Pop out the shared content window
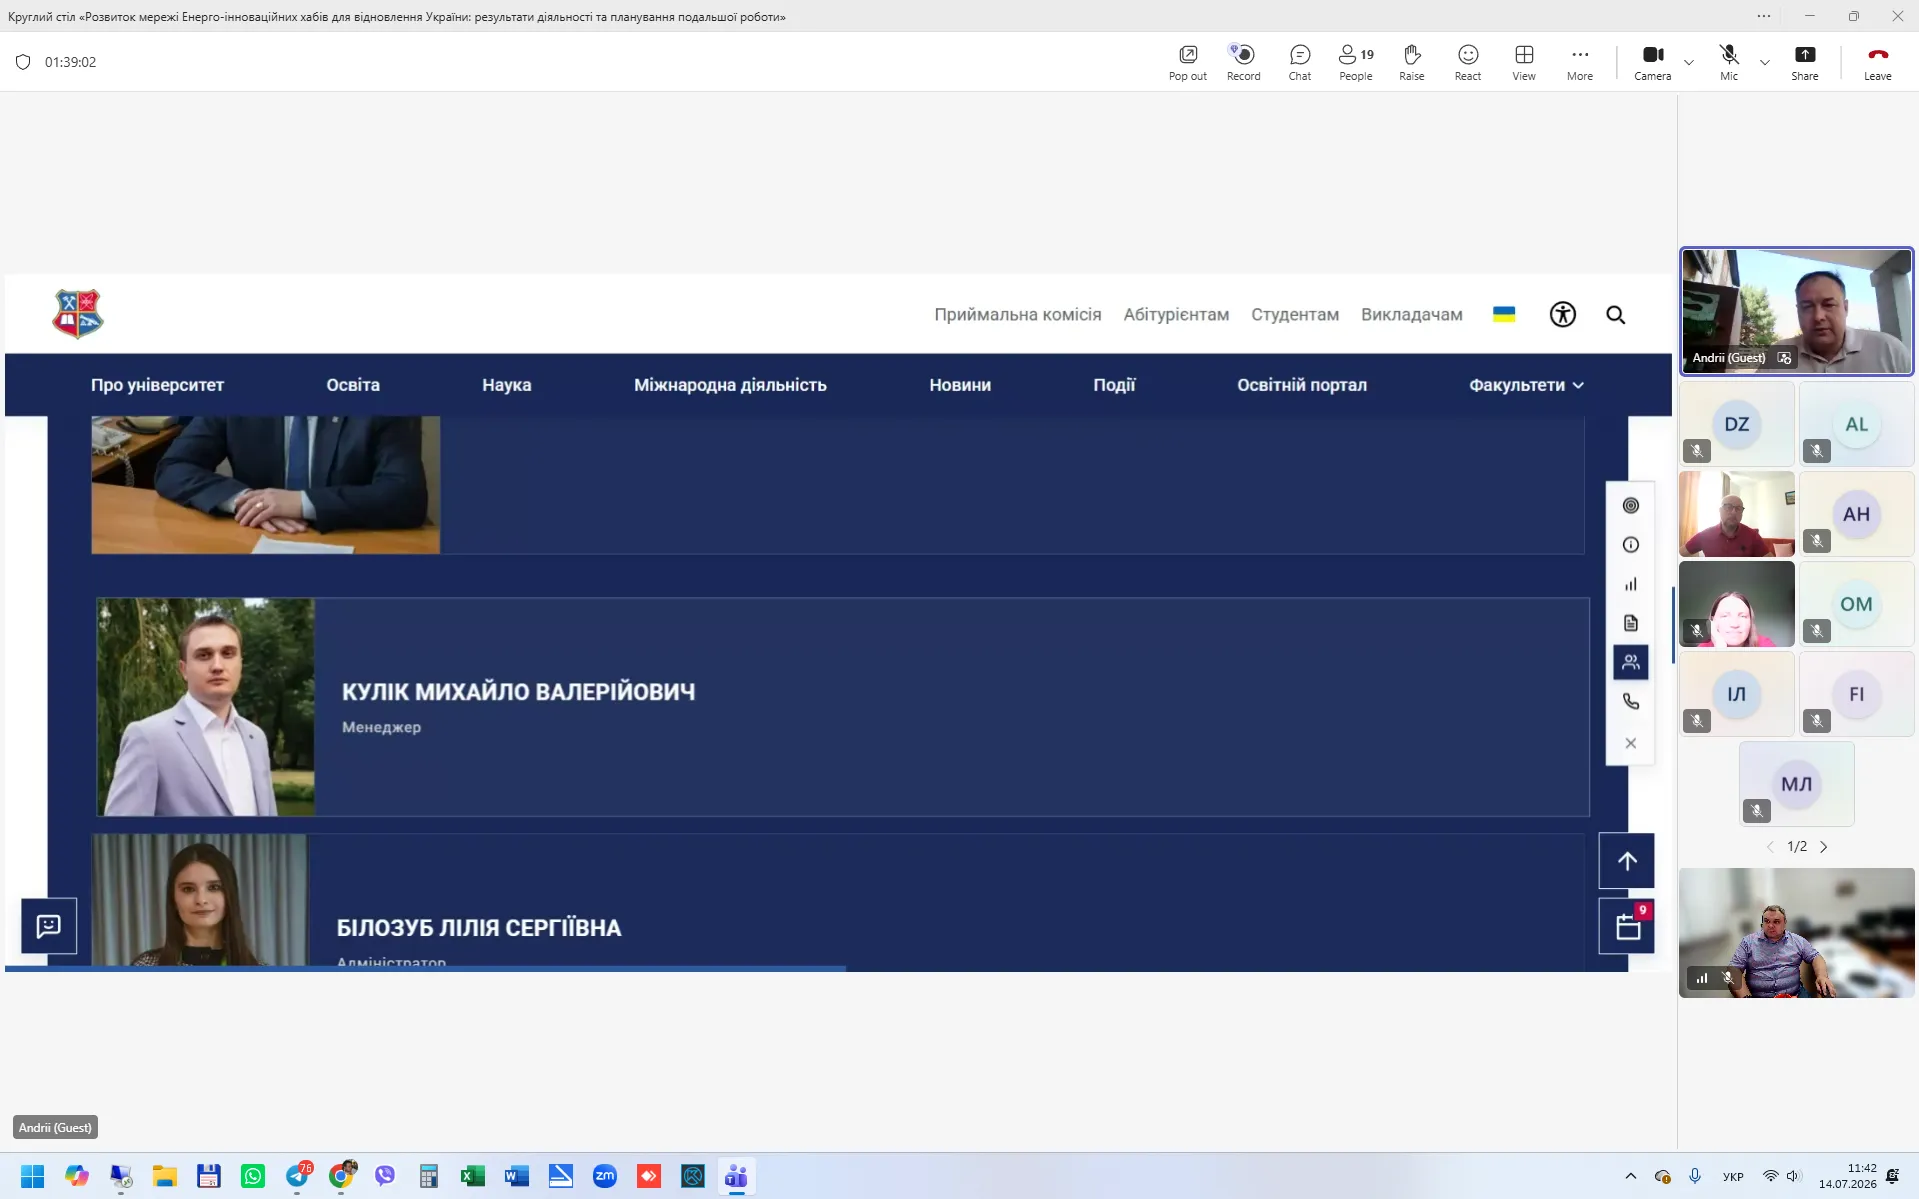 [x=1187, y=62]
